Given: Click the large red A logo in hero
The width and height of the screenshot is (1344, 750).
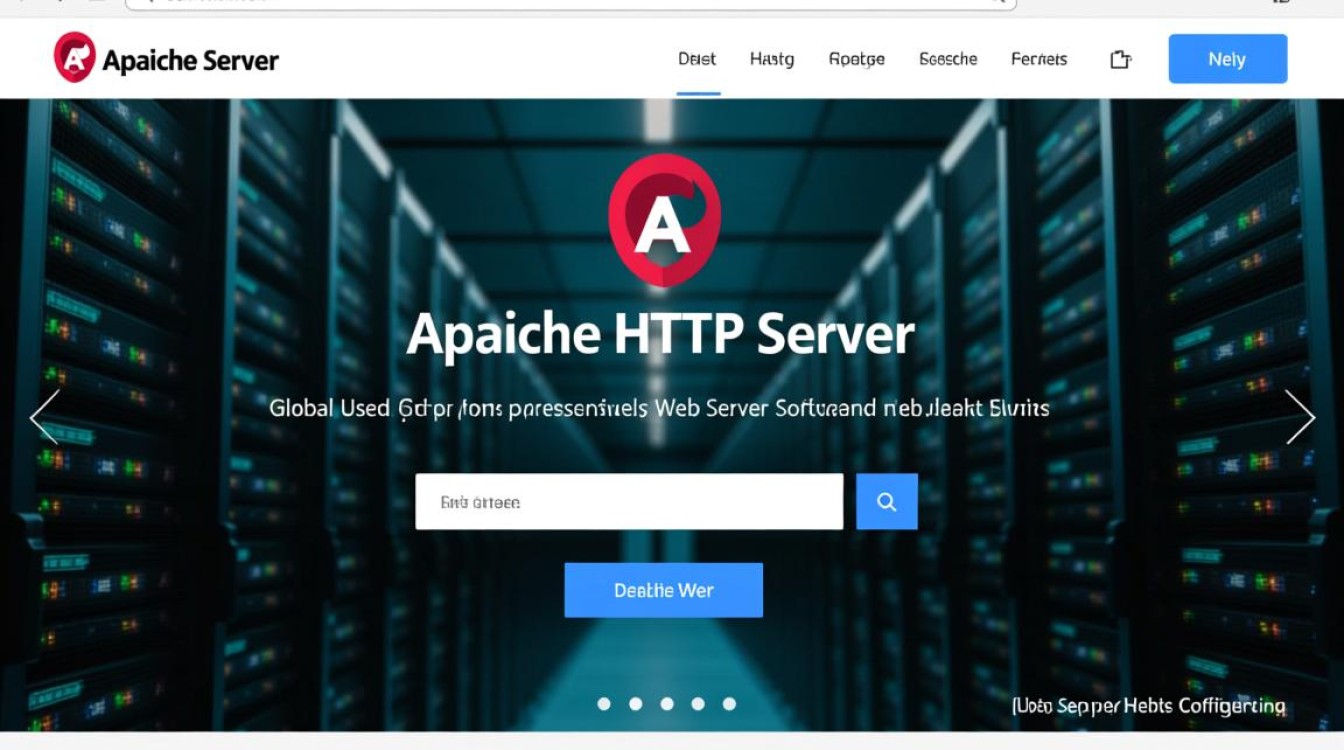Looking at the screenshot, I should tap(664, 220).
